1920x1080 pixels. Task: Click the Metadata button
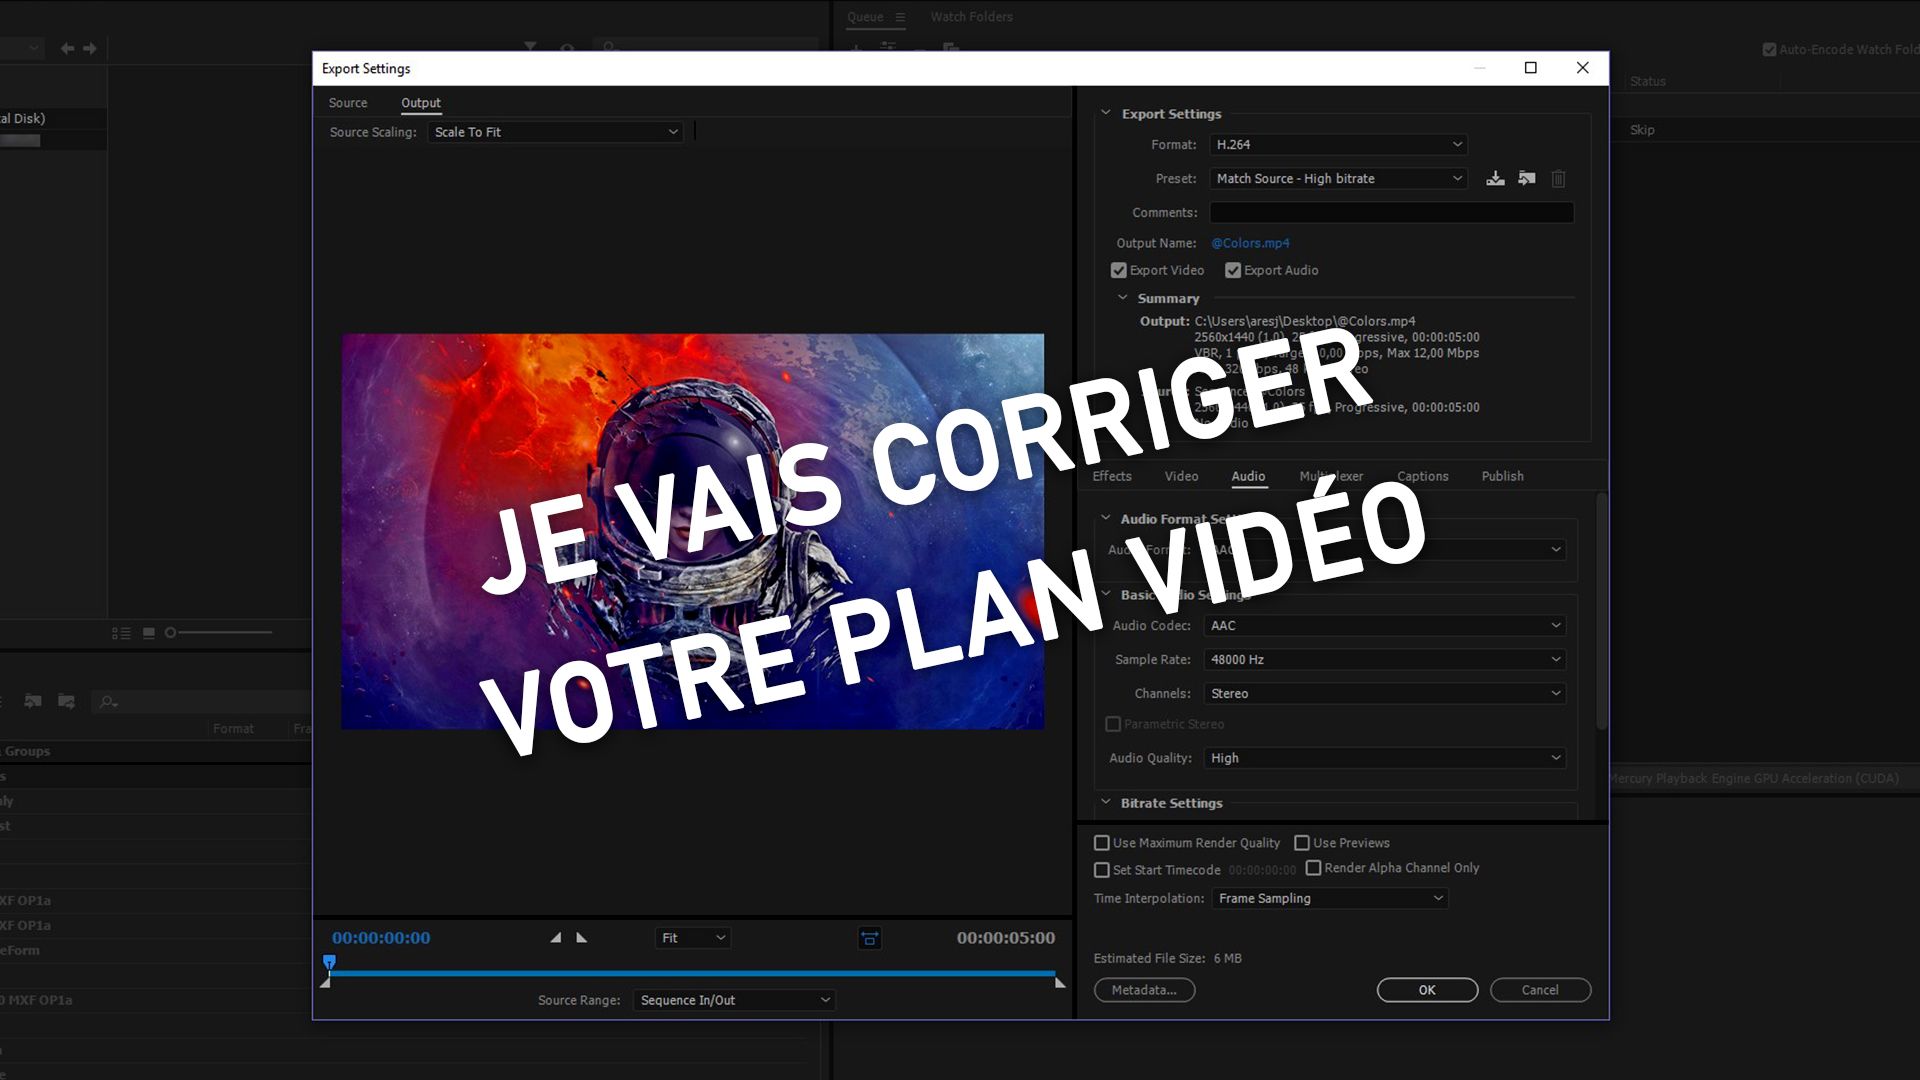tap(1144, 990)
